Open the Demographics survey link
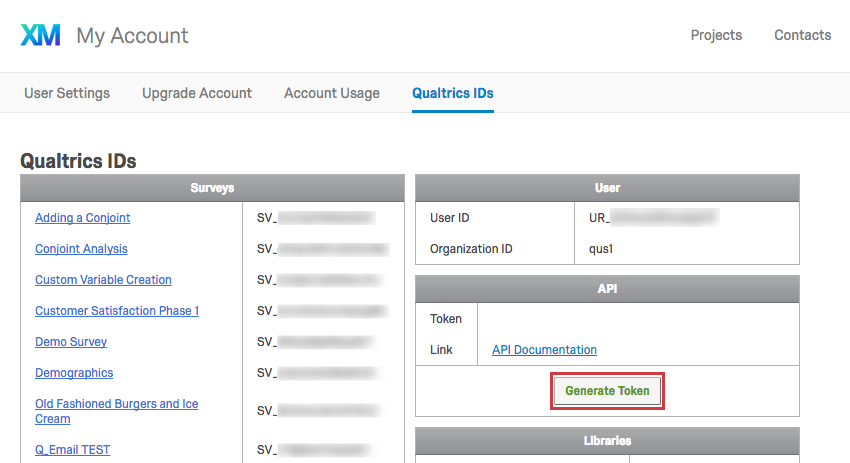Screen dimensions: 850x463 [74, 373]
